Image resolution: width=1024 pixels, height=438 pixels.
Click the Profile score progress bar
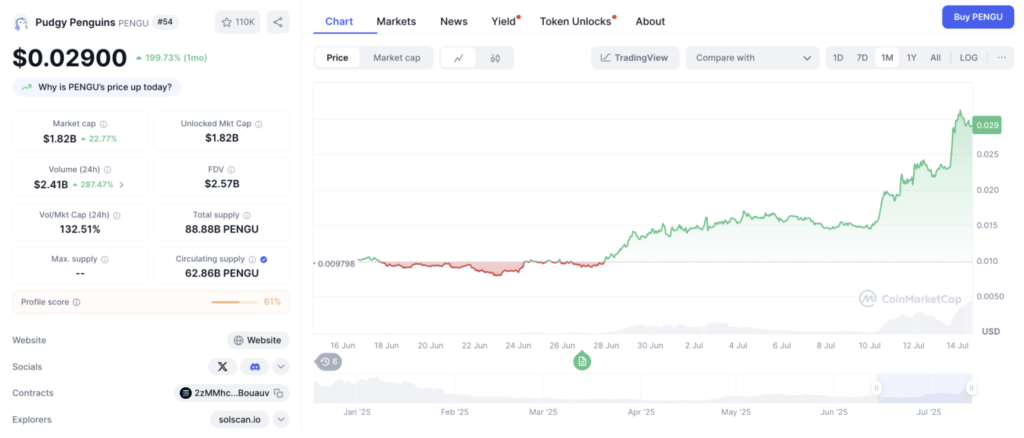pyautogui.click(x=234, y=302)
